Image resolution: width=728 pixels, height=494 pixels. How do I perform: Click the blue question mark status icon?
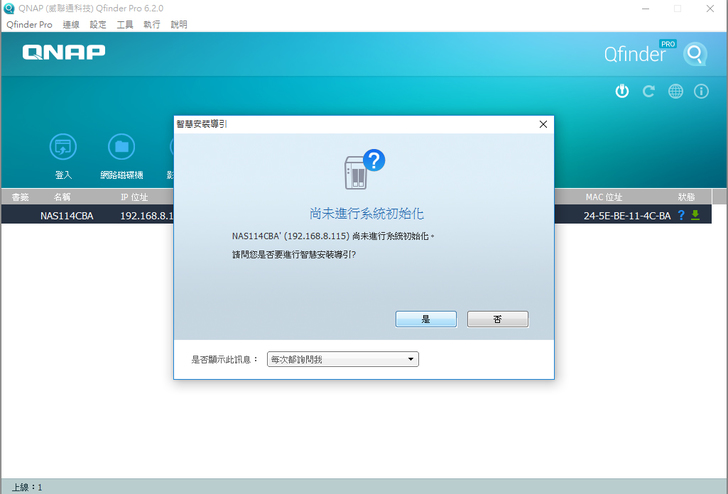point(681,215)
